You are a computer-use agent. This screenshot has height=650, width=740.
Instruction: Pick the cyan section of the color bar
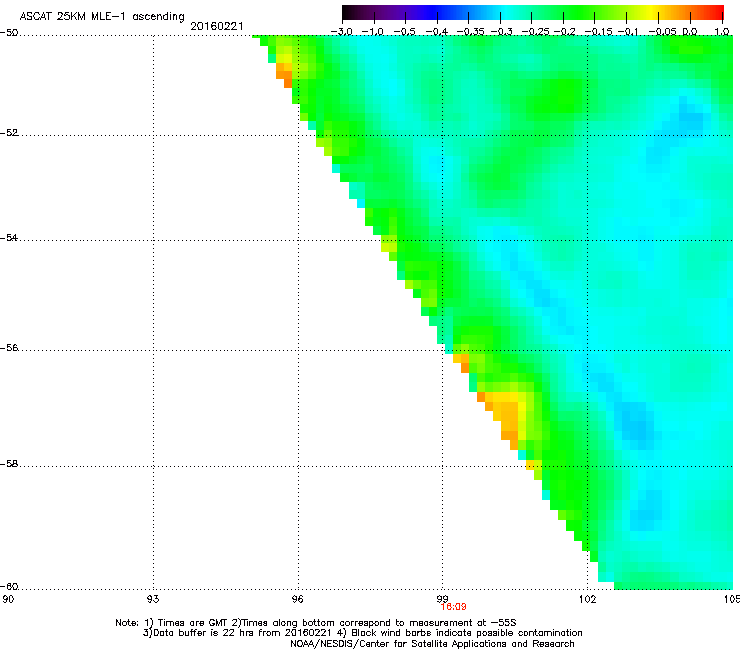pos(505,12)
